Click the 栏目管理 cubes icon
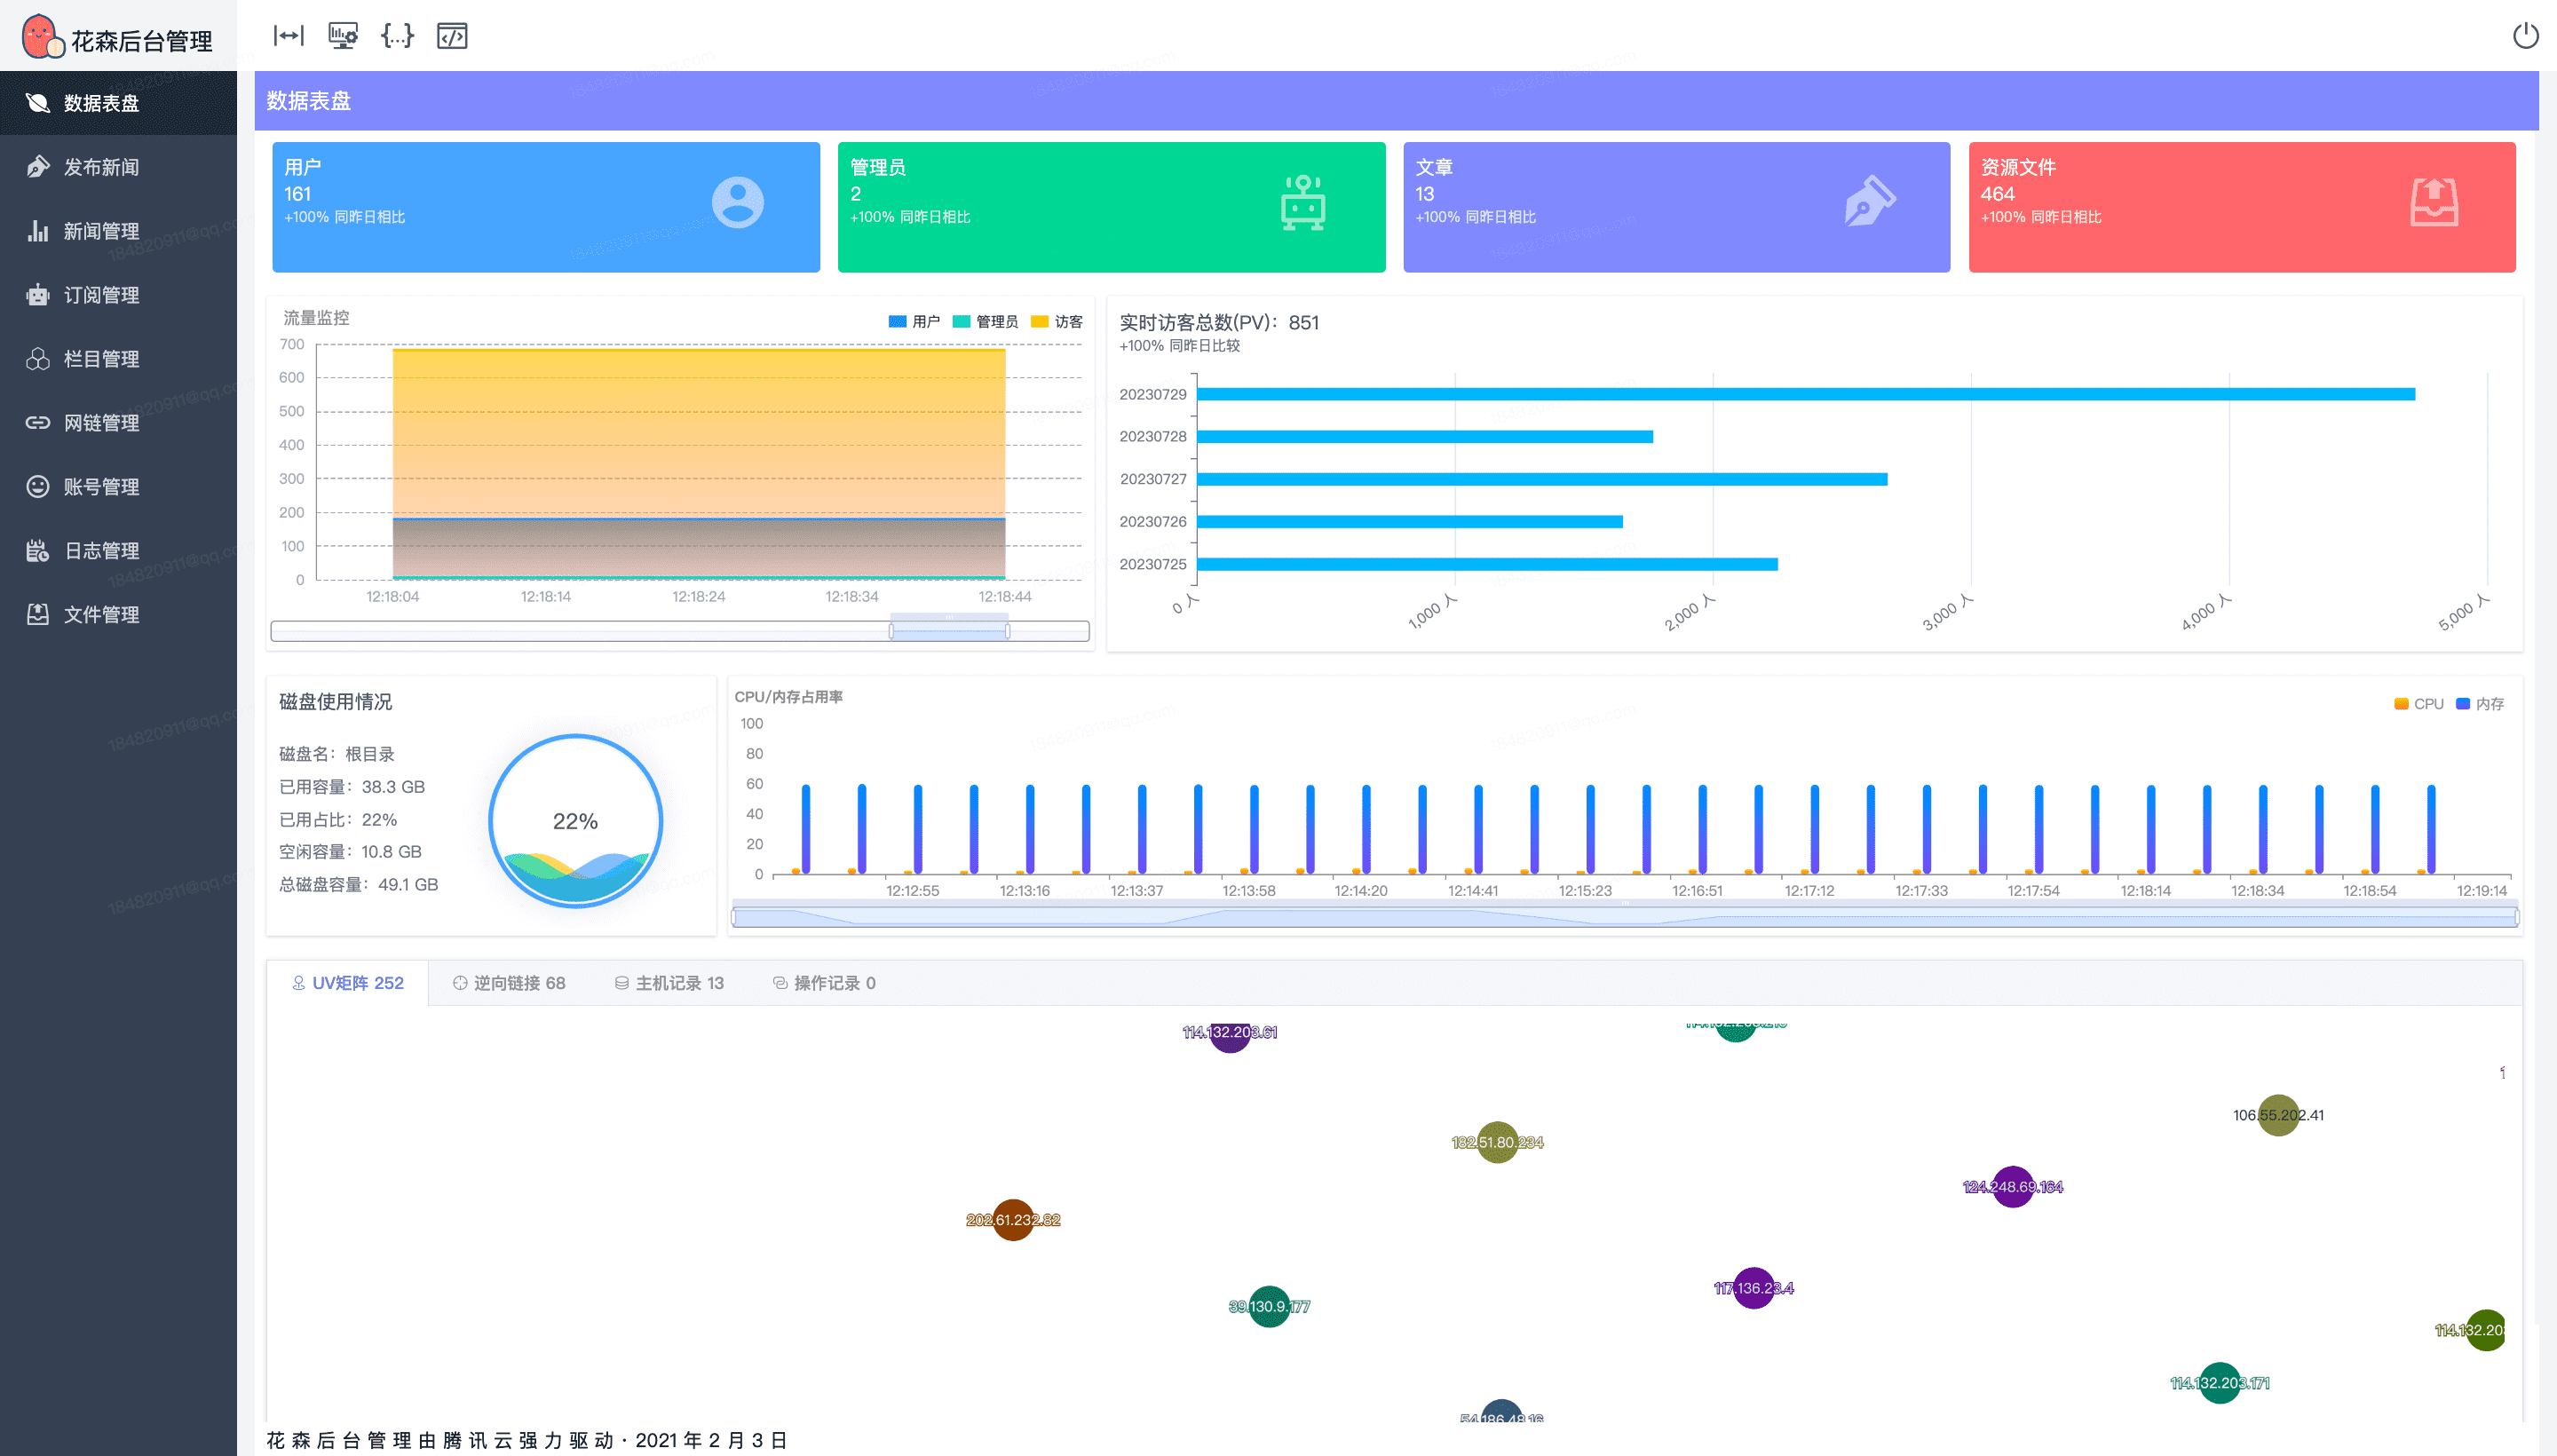The height and width of the screenshot is (1456, 2557). click(x=37, y=359)
